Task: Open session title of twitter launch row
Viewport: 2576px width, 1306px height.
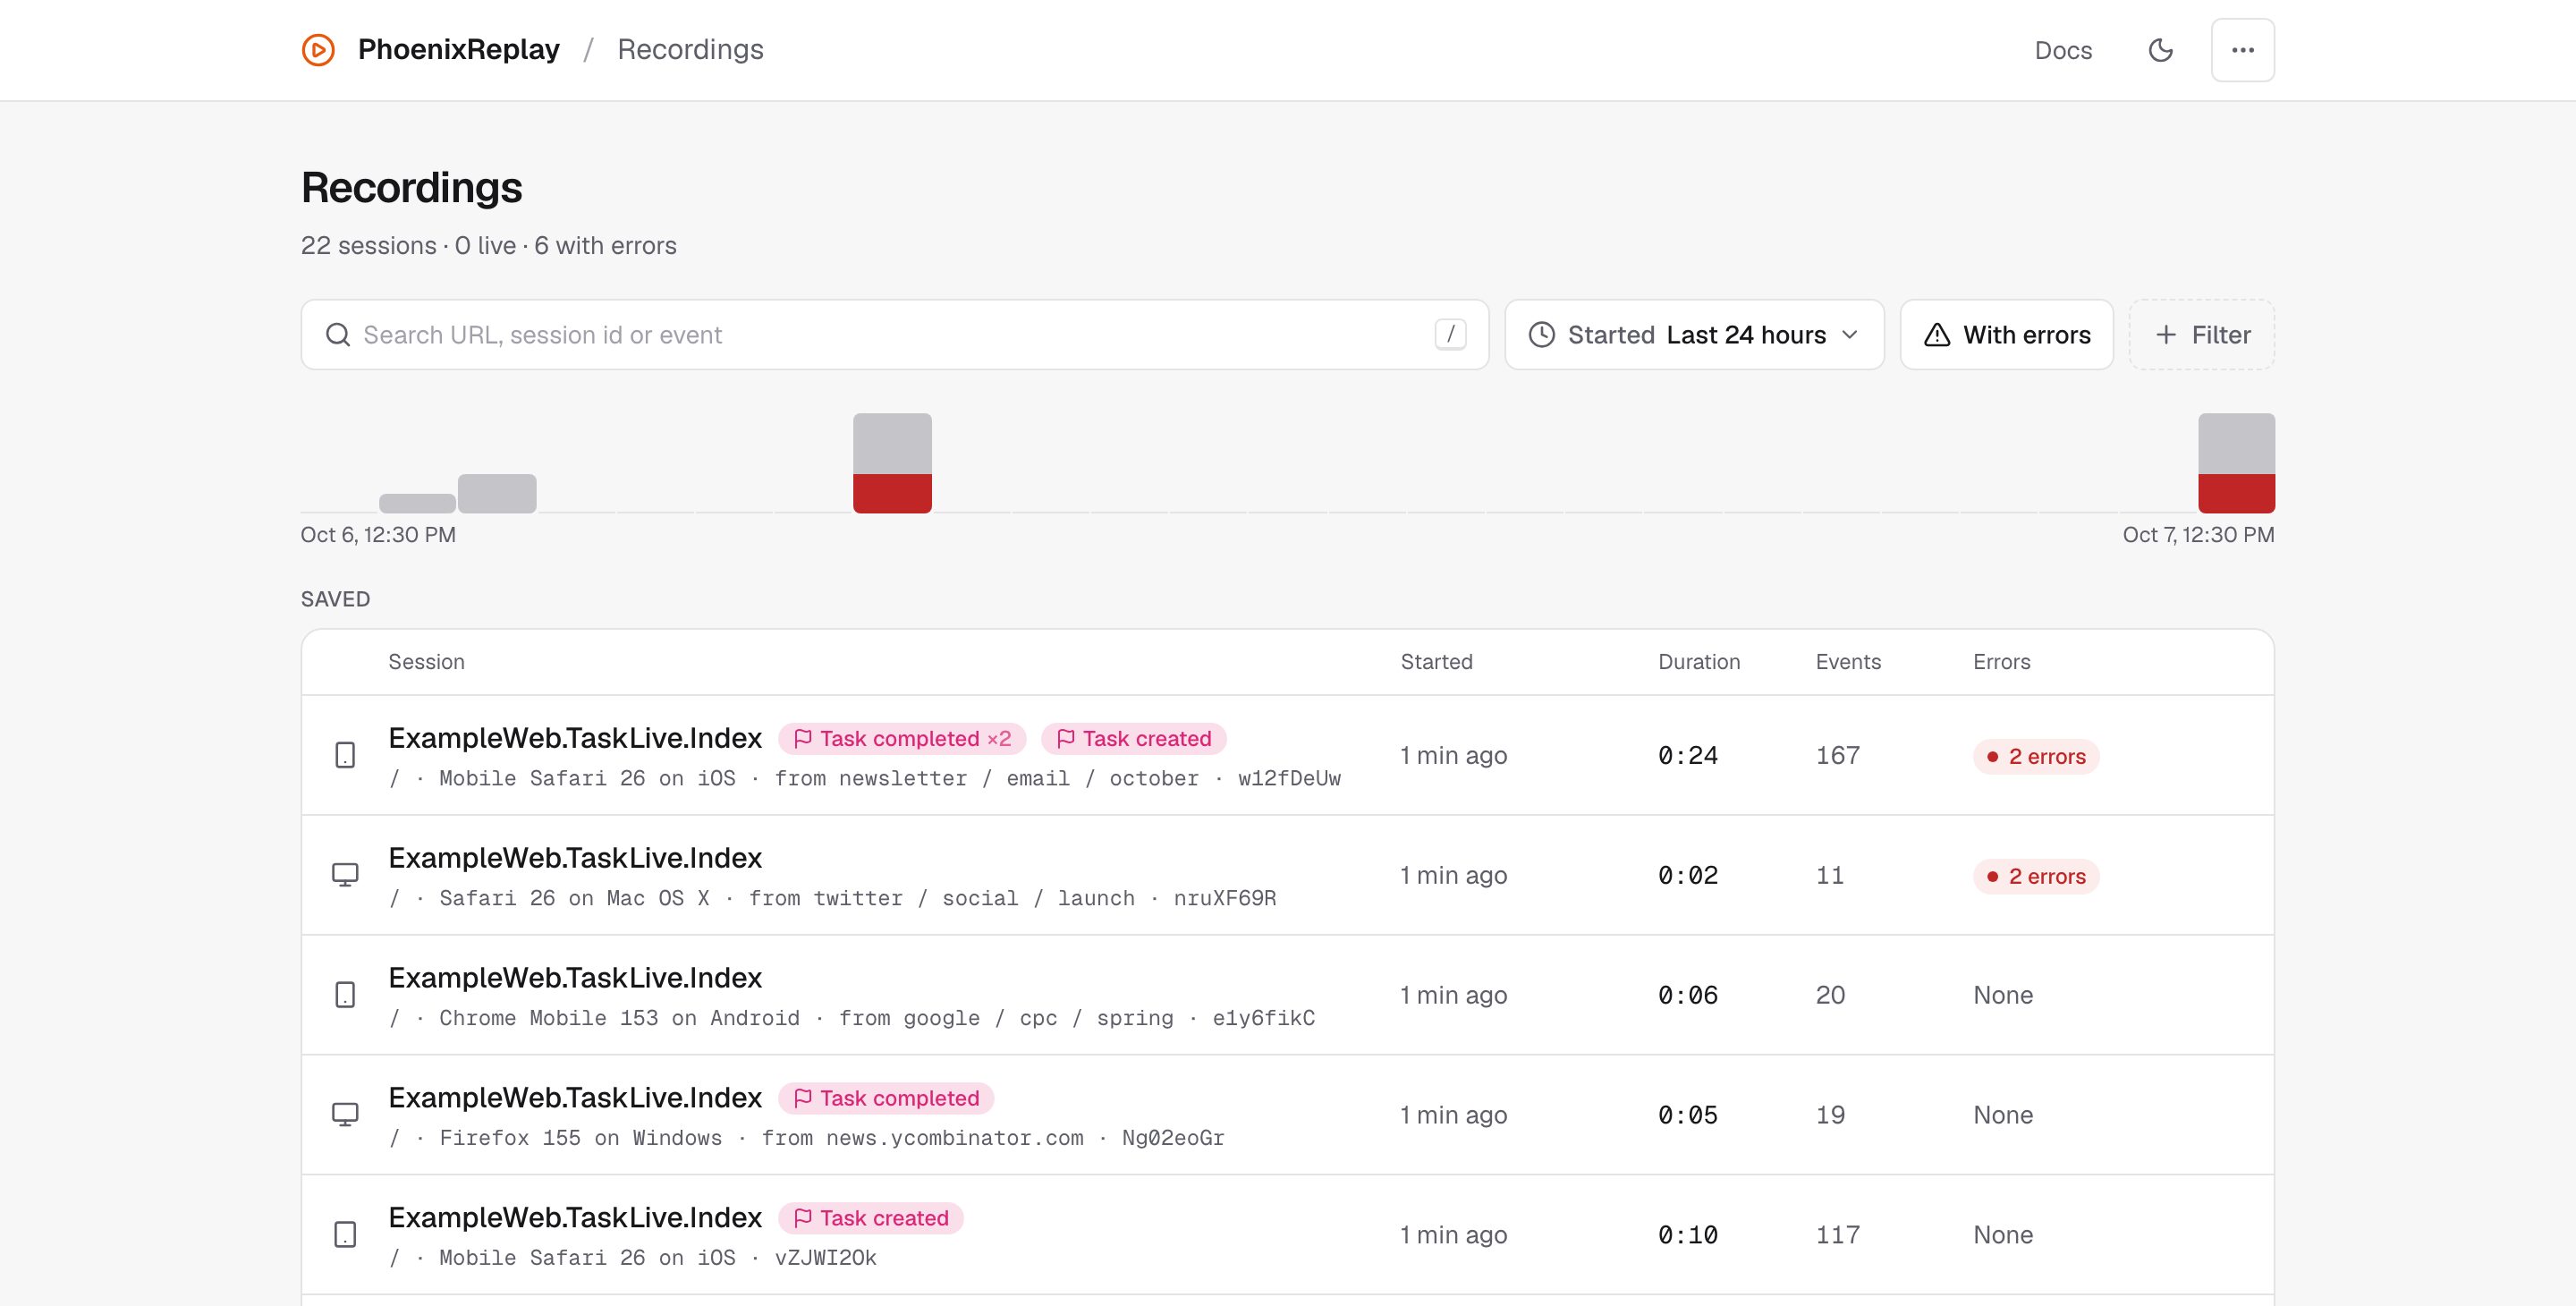Action: [575, 858]
